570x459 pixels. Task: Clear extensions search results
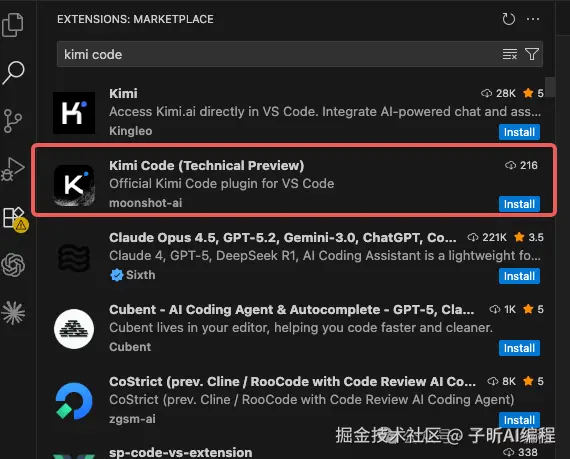pos(510,54)
